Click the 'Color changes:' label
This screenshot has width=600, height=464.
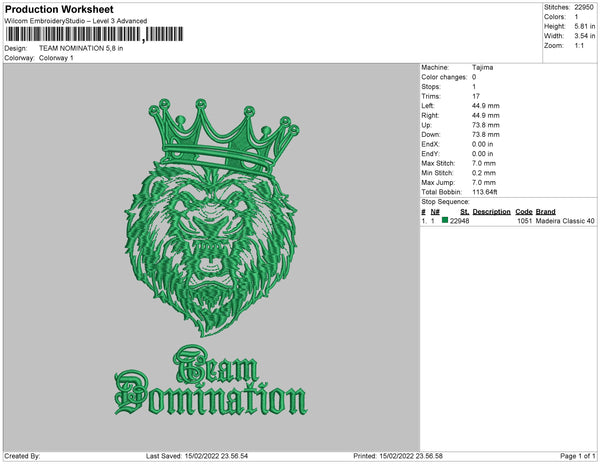click(444, 77)
